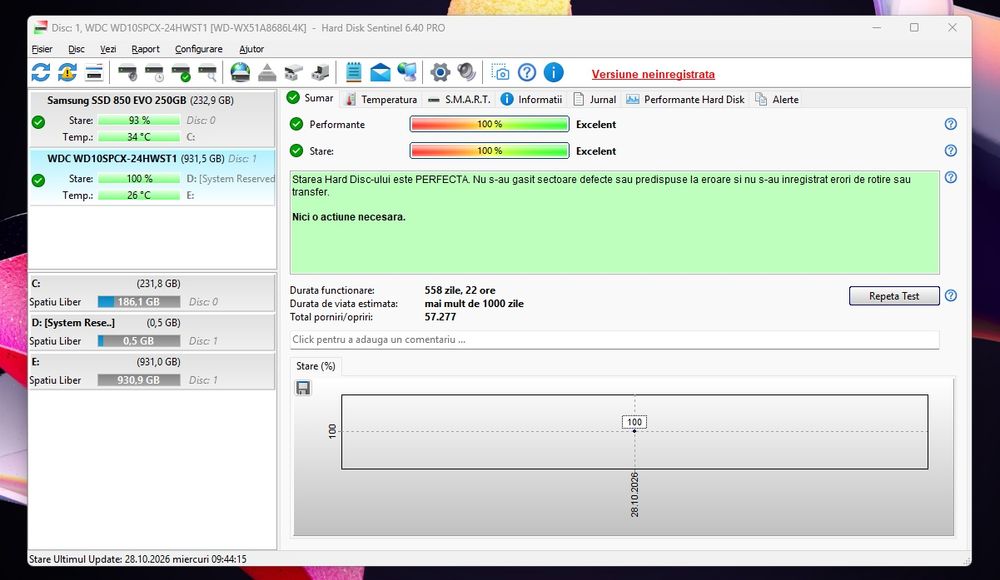This screenshot has width=1000, height=580.
Task: Switch to the Performante Hard Disk tab
Action: point(685,100)
